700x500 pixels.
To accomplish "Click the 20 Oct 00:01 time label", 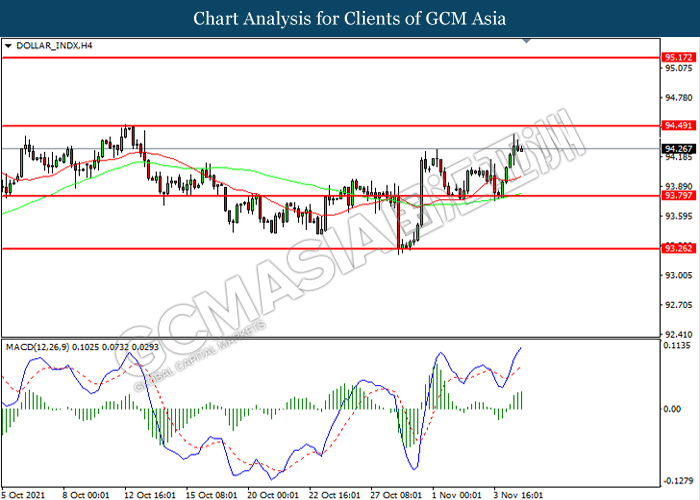I will pyautogui.click(x=272, y=495).
